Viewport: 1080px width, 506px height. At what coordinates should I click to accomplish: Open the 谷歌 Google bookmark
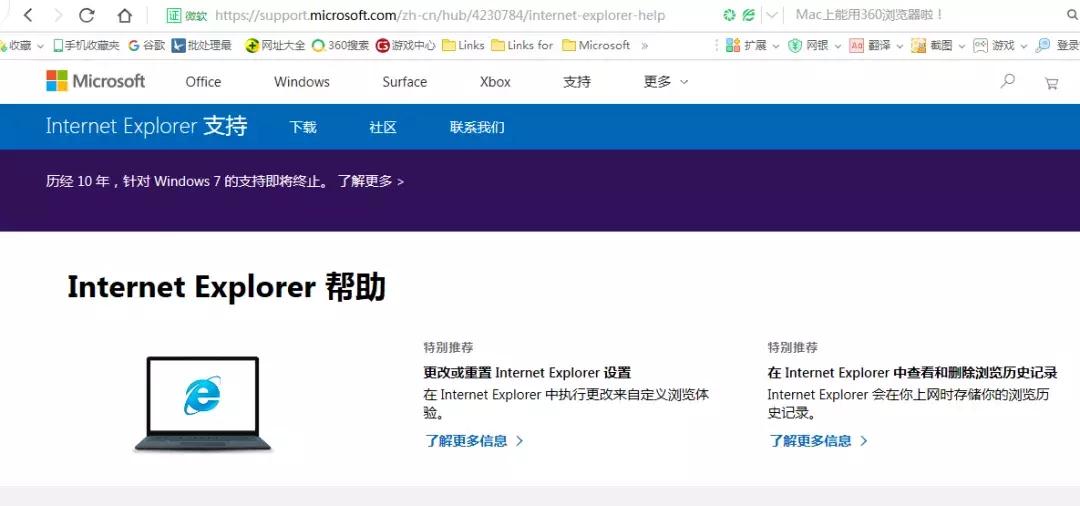[147, 45]
